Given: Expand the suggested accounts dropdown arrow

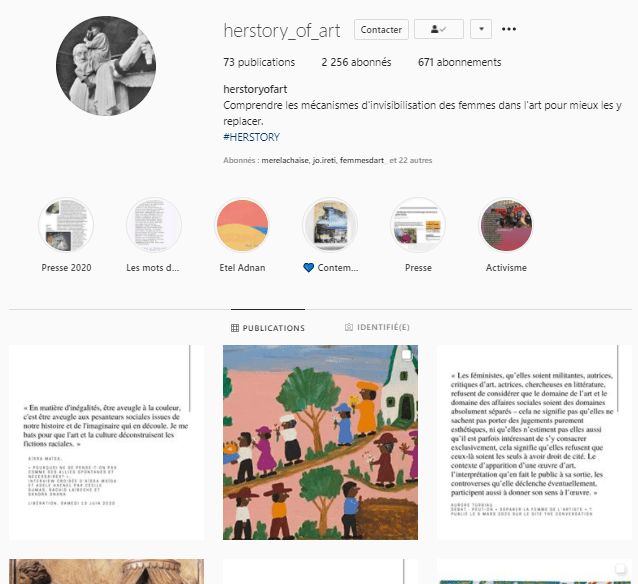Looking at the screenshot, I should coord(481,29).
